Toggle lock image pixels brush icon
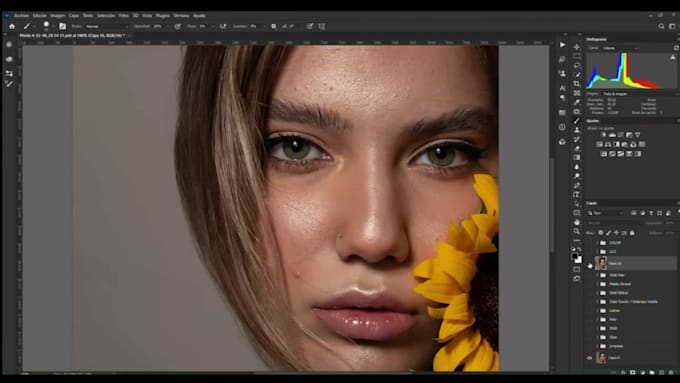 point(608,233)
